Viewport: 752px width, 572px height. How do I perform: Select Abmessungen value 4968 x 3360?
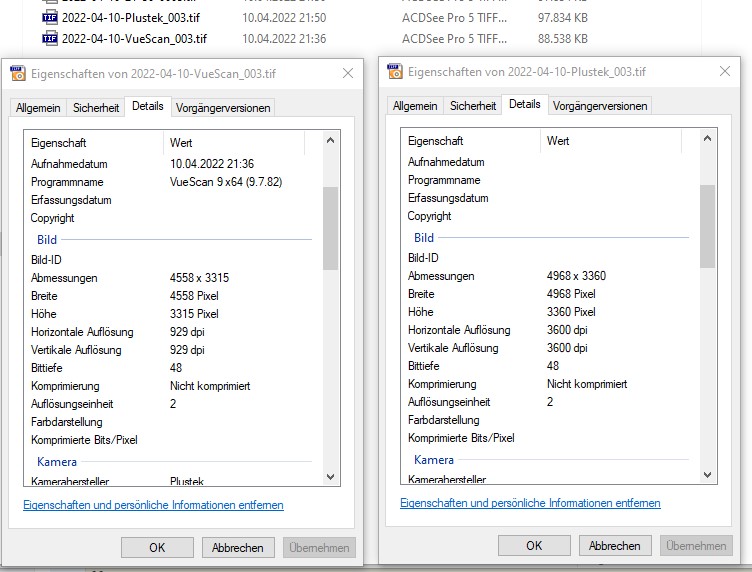[x=576, y=276]
